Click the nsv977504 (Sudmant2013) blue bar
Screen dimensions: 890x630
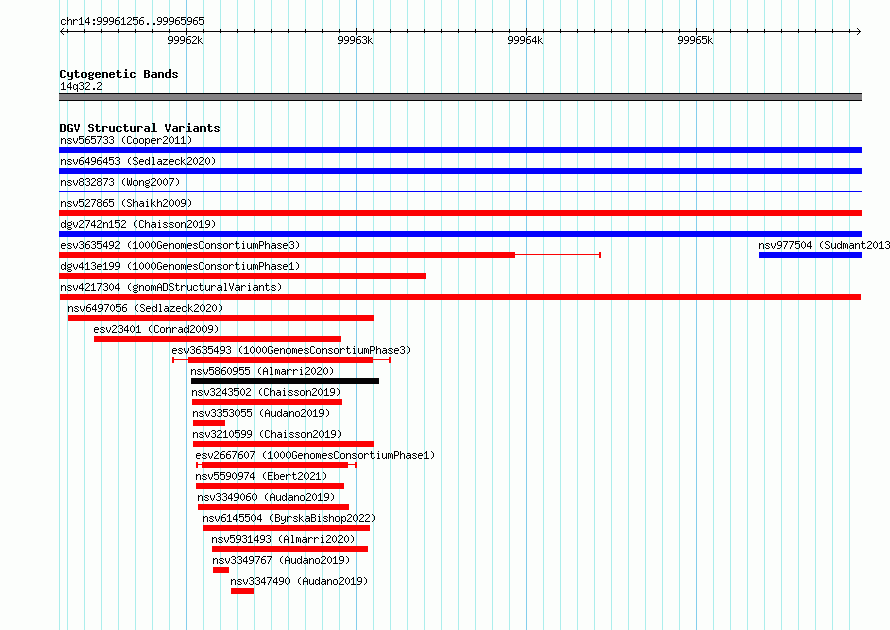point(811,255)
